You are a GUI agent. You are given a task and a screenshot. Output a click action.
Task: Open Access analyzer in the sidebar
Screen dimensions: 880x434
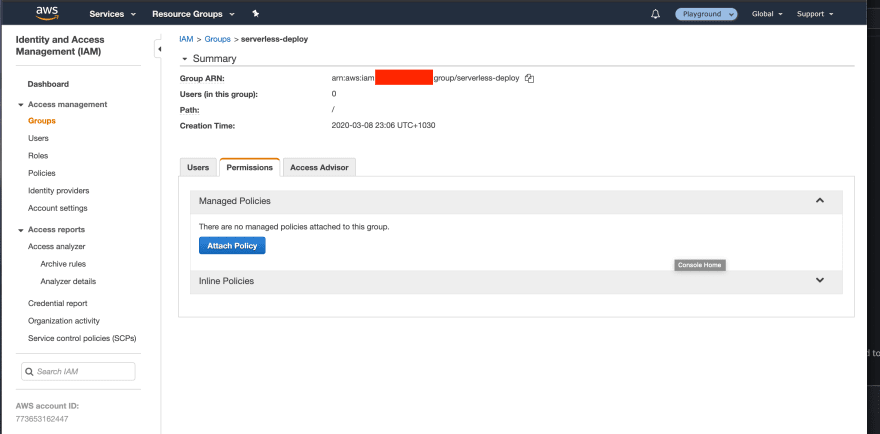point(57,246)
